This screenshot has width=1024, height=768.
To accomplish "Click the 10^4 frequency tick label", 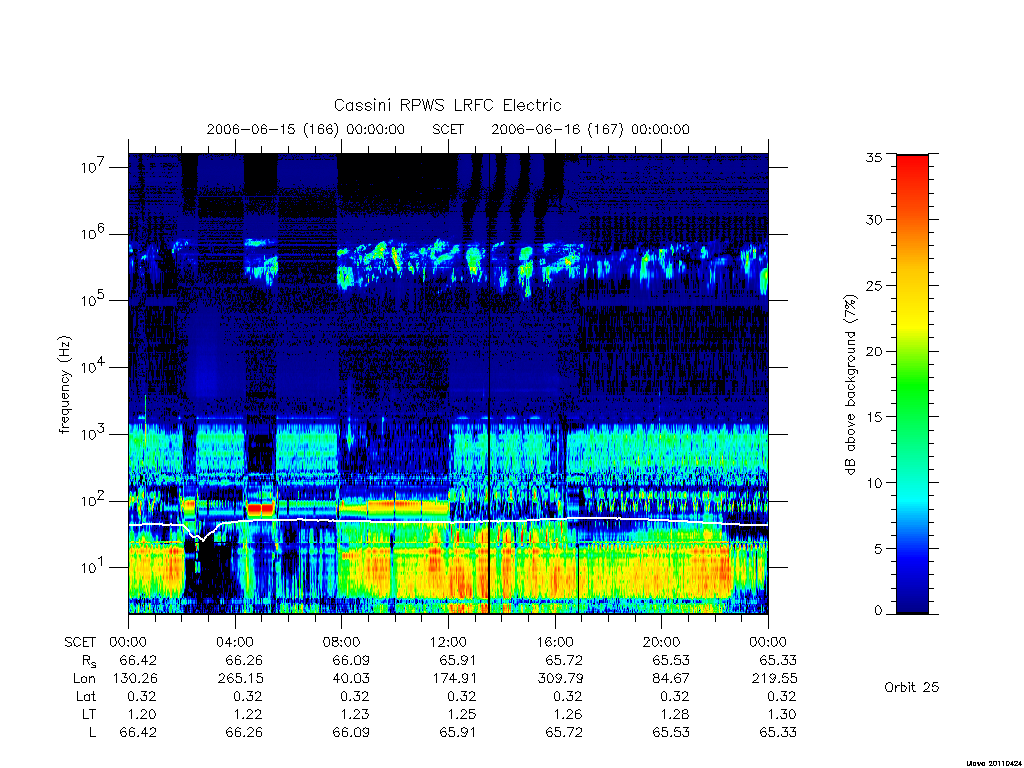I will [94, 367].
